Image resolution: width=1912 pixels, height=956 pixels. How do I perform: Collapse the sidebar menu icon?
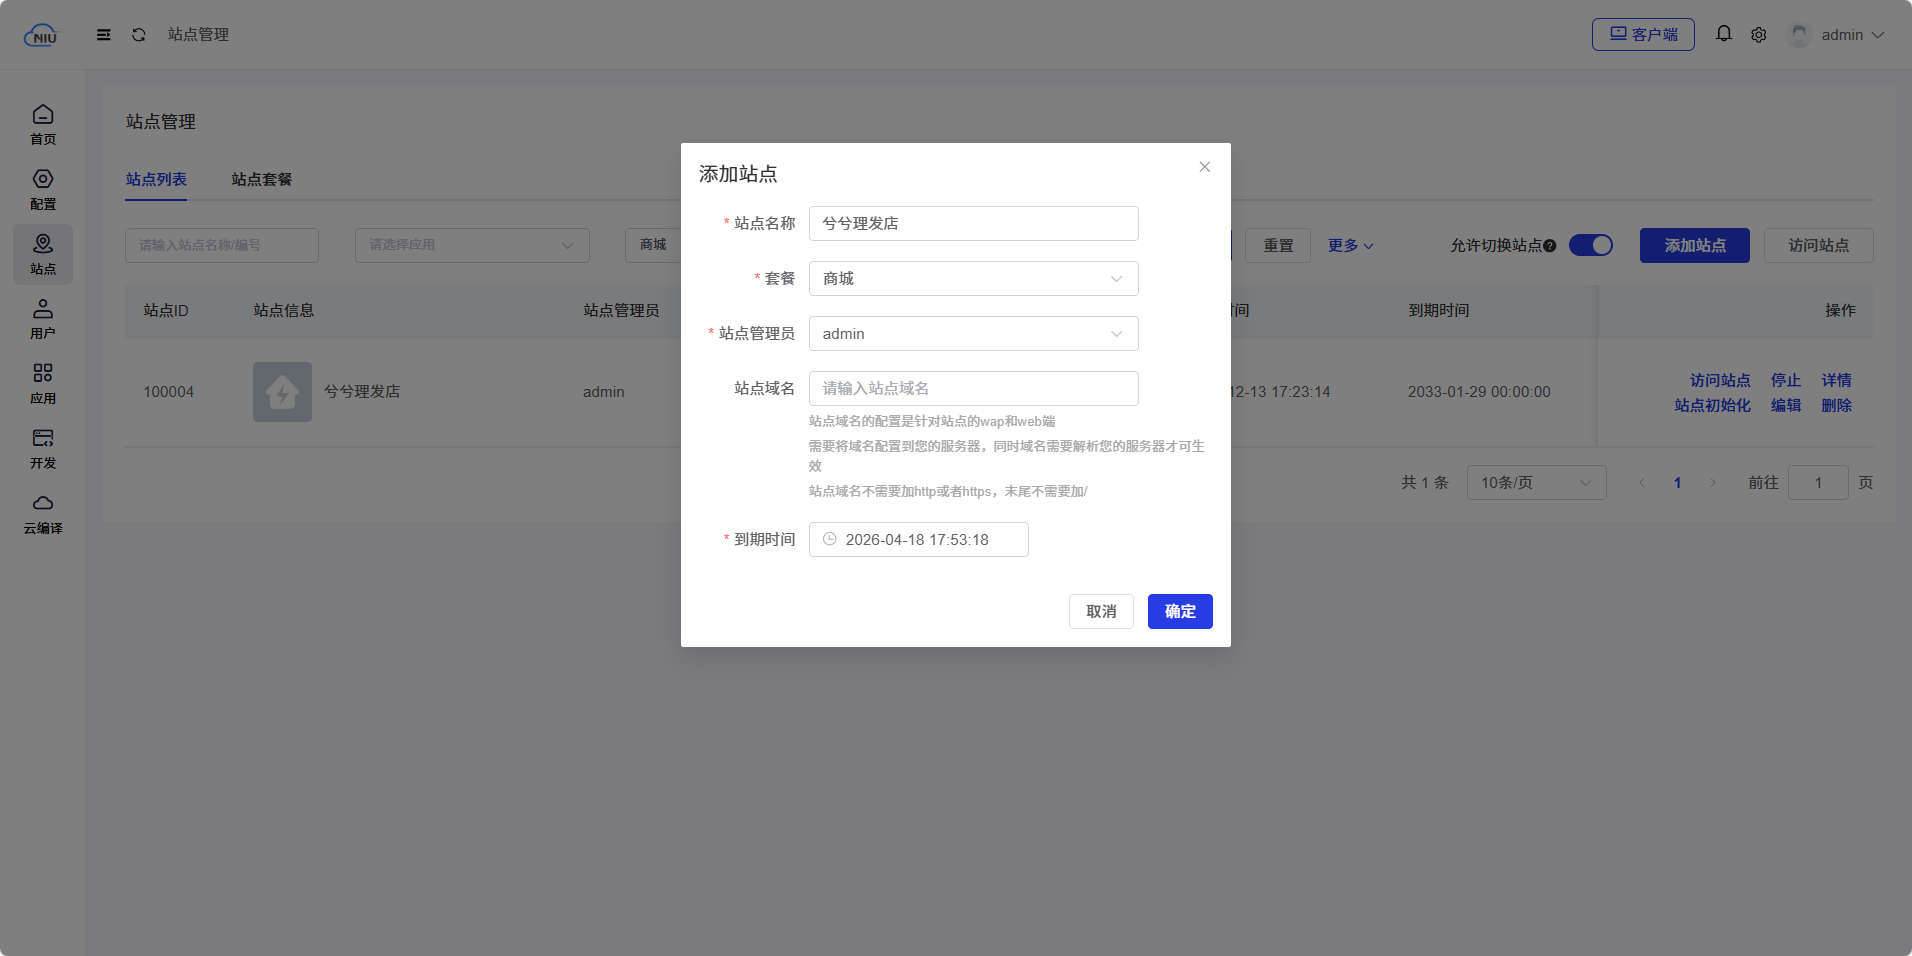click(104, 35)
